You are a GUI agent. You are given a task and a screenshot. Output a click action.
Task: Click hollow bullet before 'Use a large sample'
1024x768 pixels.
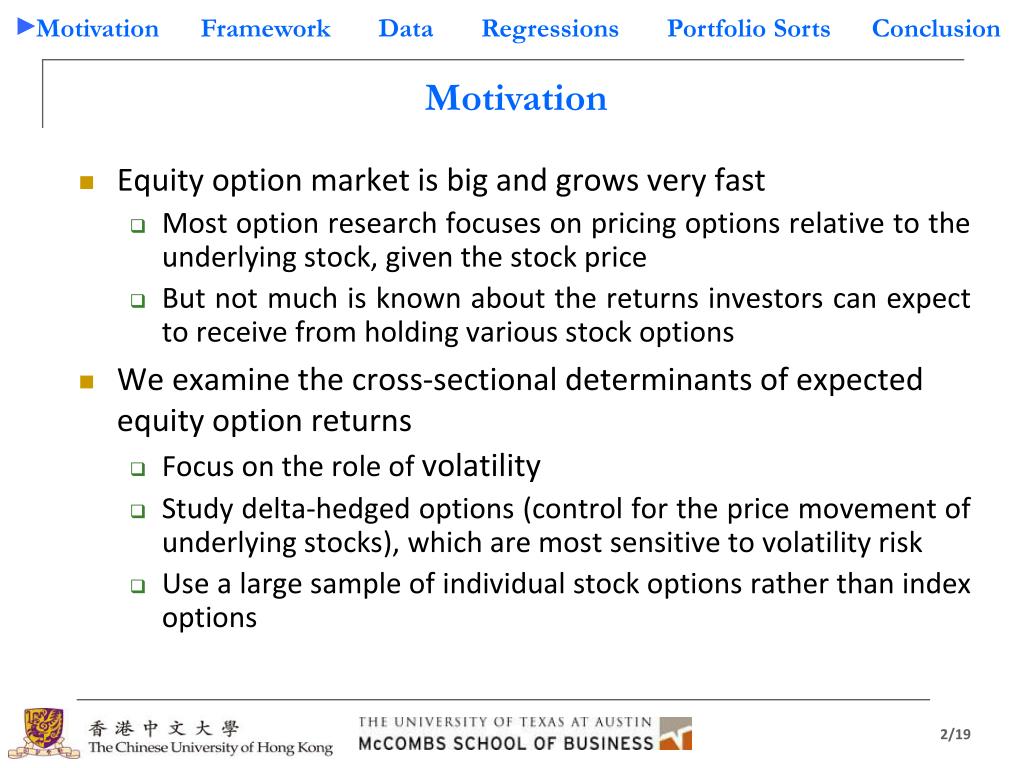(x=138, y=585)
